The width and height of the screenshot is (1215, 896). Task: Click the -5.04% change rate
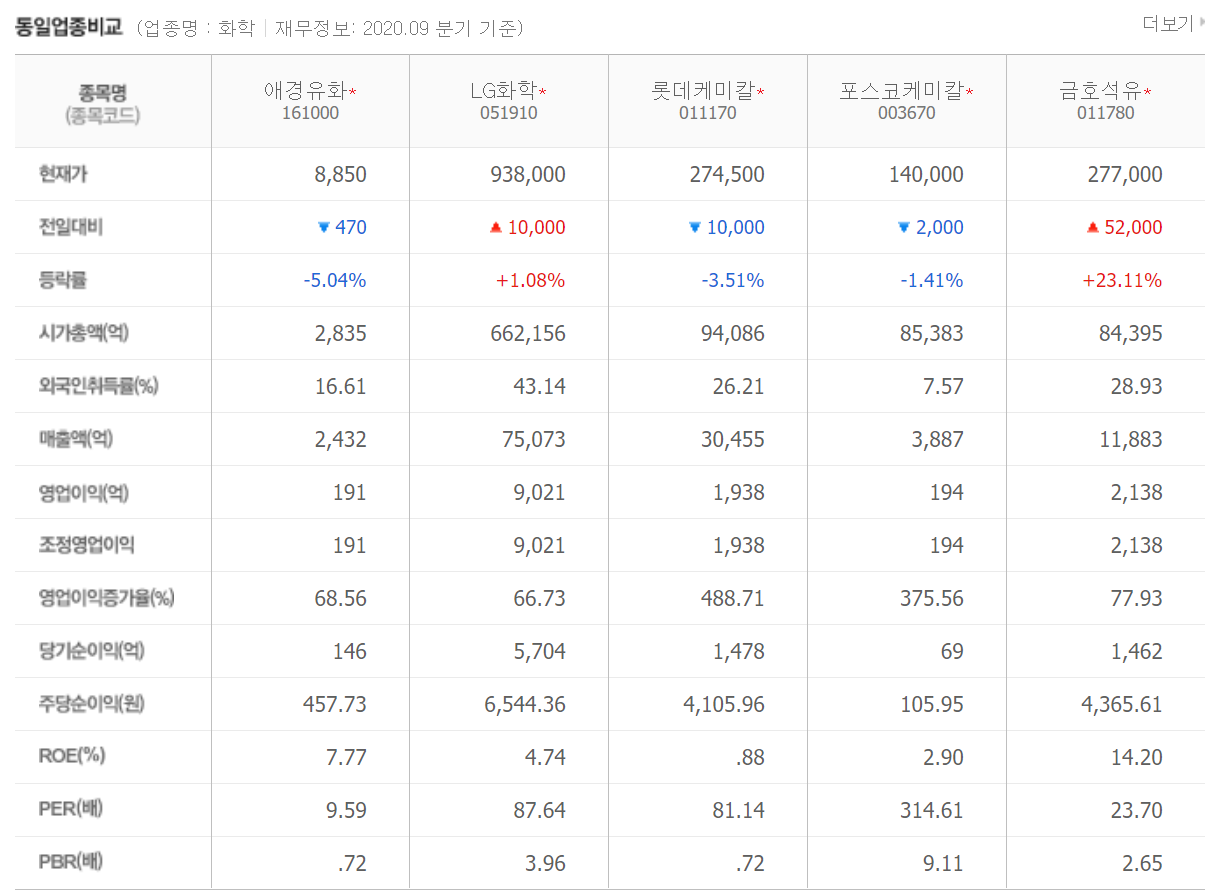(335, 281)
